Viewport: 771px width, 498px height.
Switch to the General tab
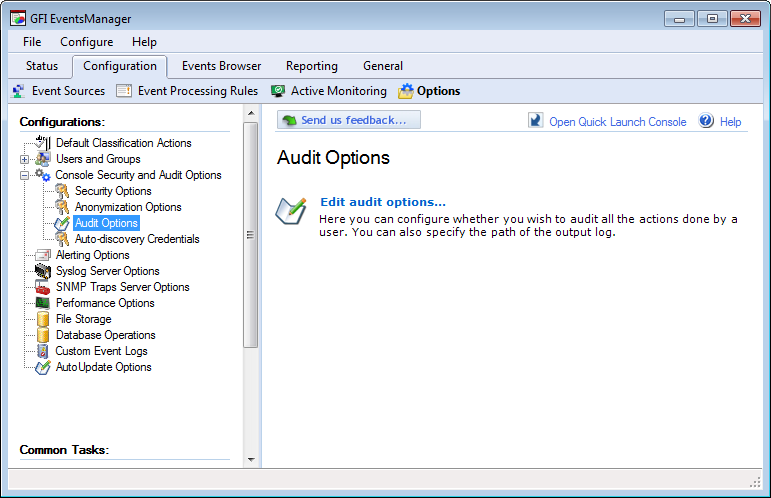pyautogui.click(x=383, y=66)
